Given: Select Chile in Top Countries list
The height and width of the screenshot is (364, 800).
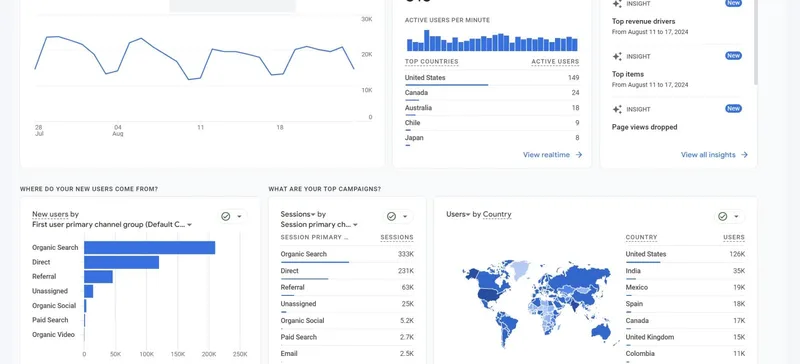Looking at the screenshot, I should coord(492,123).
